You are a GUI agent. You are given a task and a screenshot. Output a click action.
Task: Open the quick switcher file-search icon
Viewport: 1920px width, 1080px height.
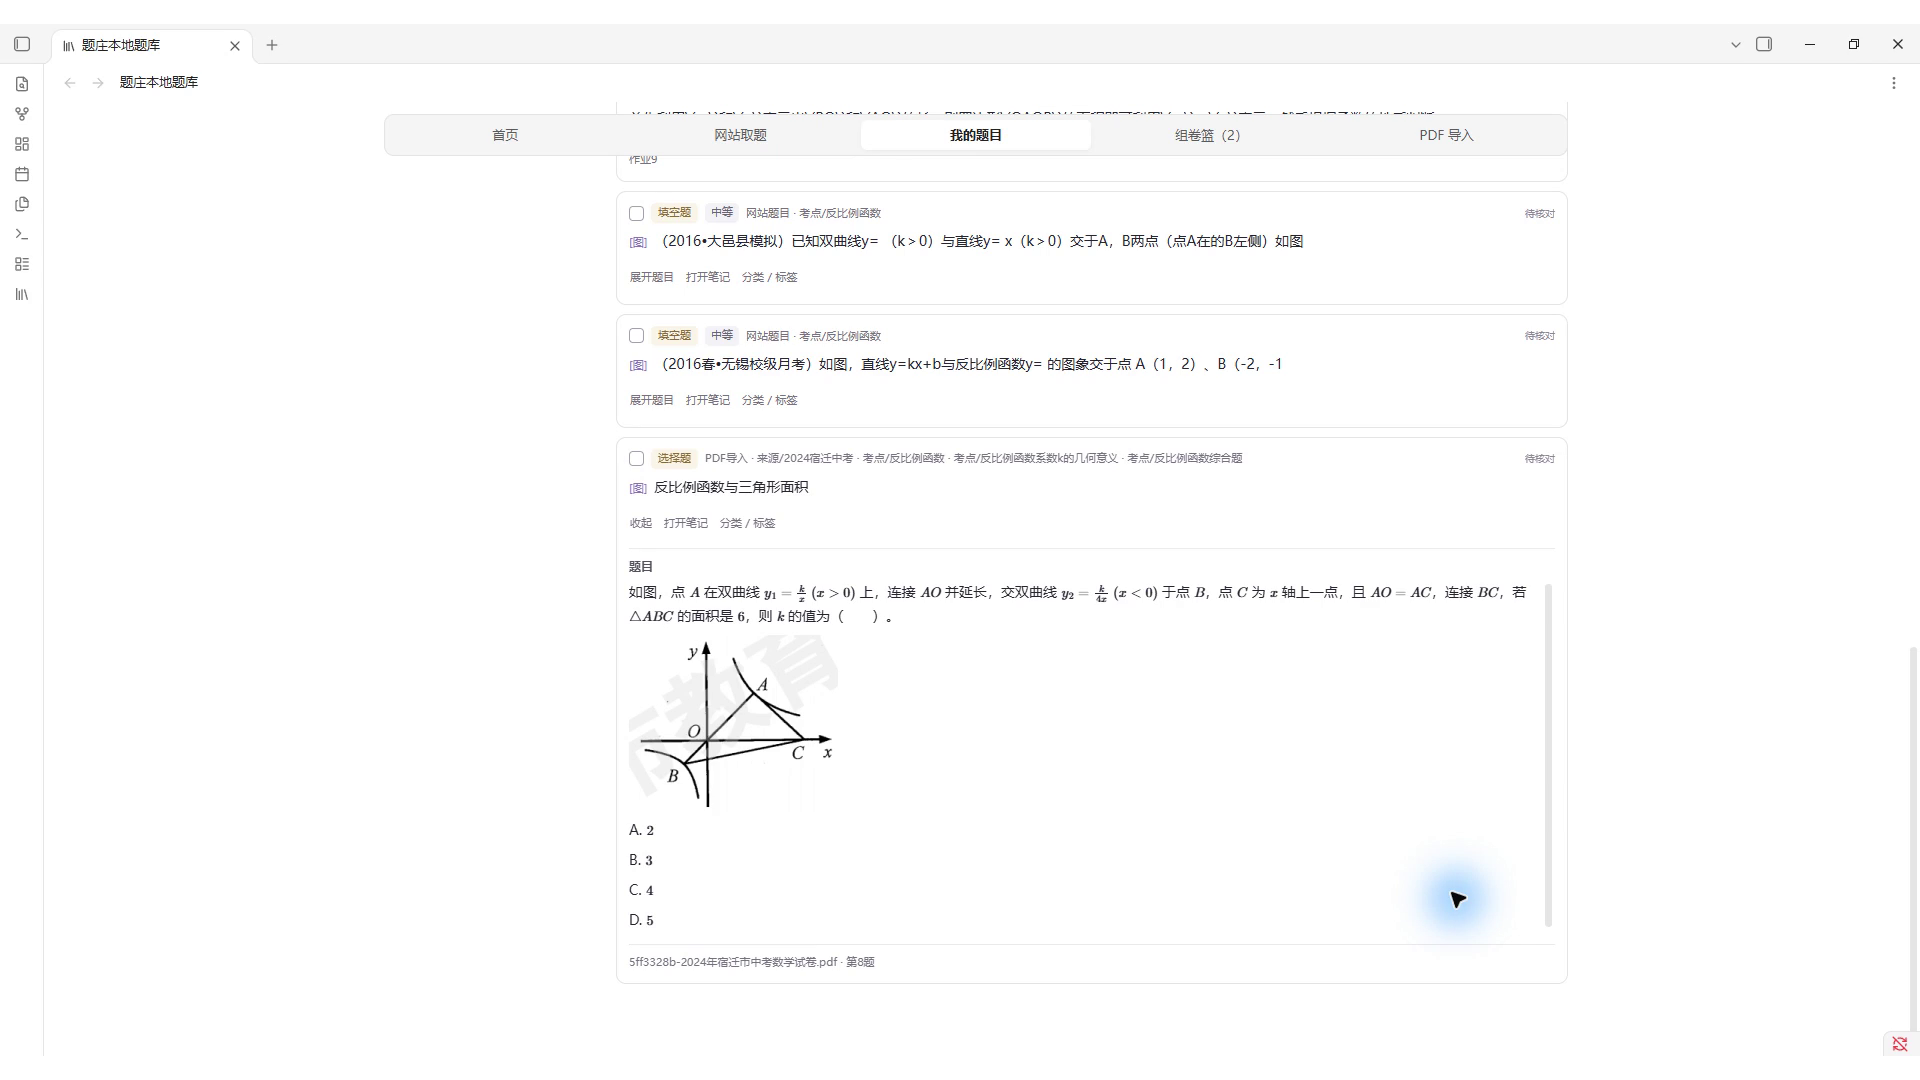pos(22,84)
